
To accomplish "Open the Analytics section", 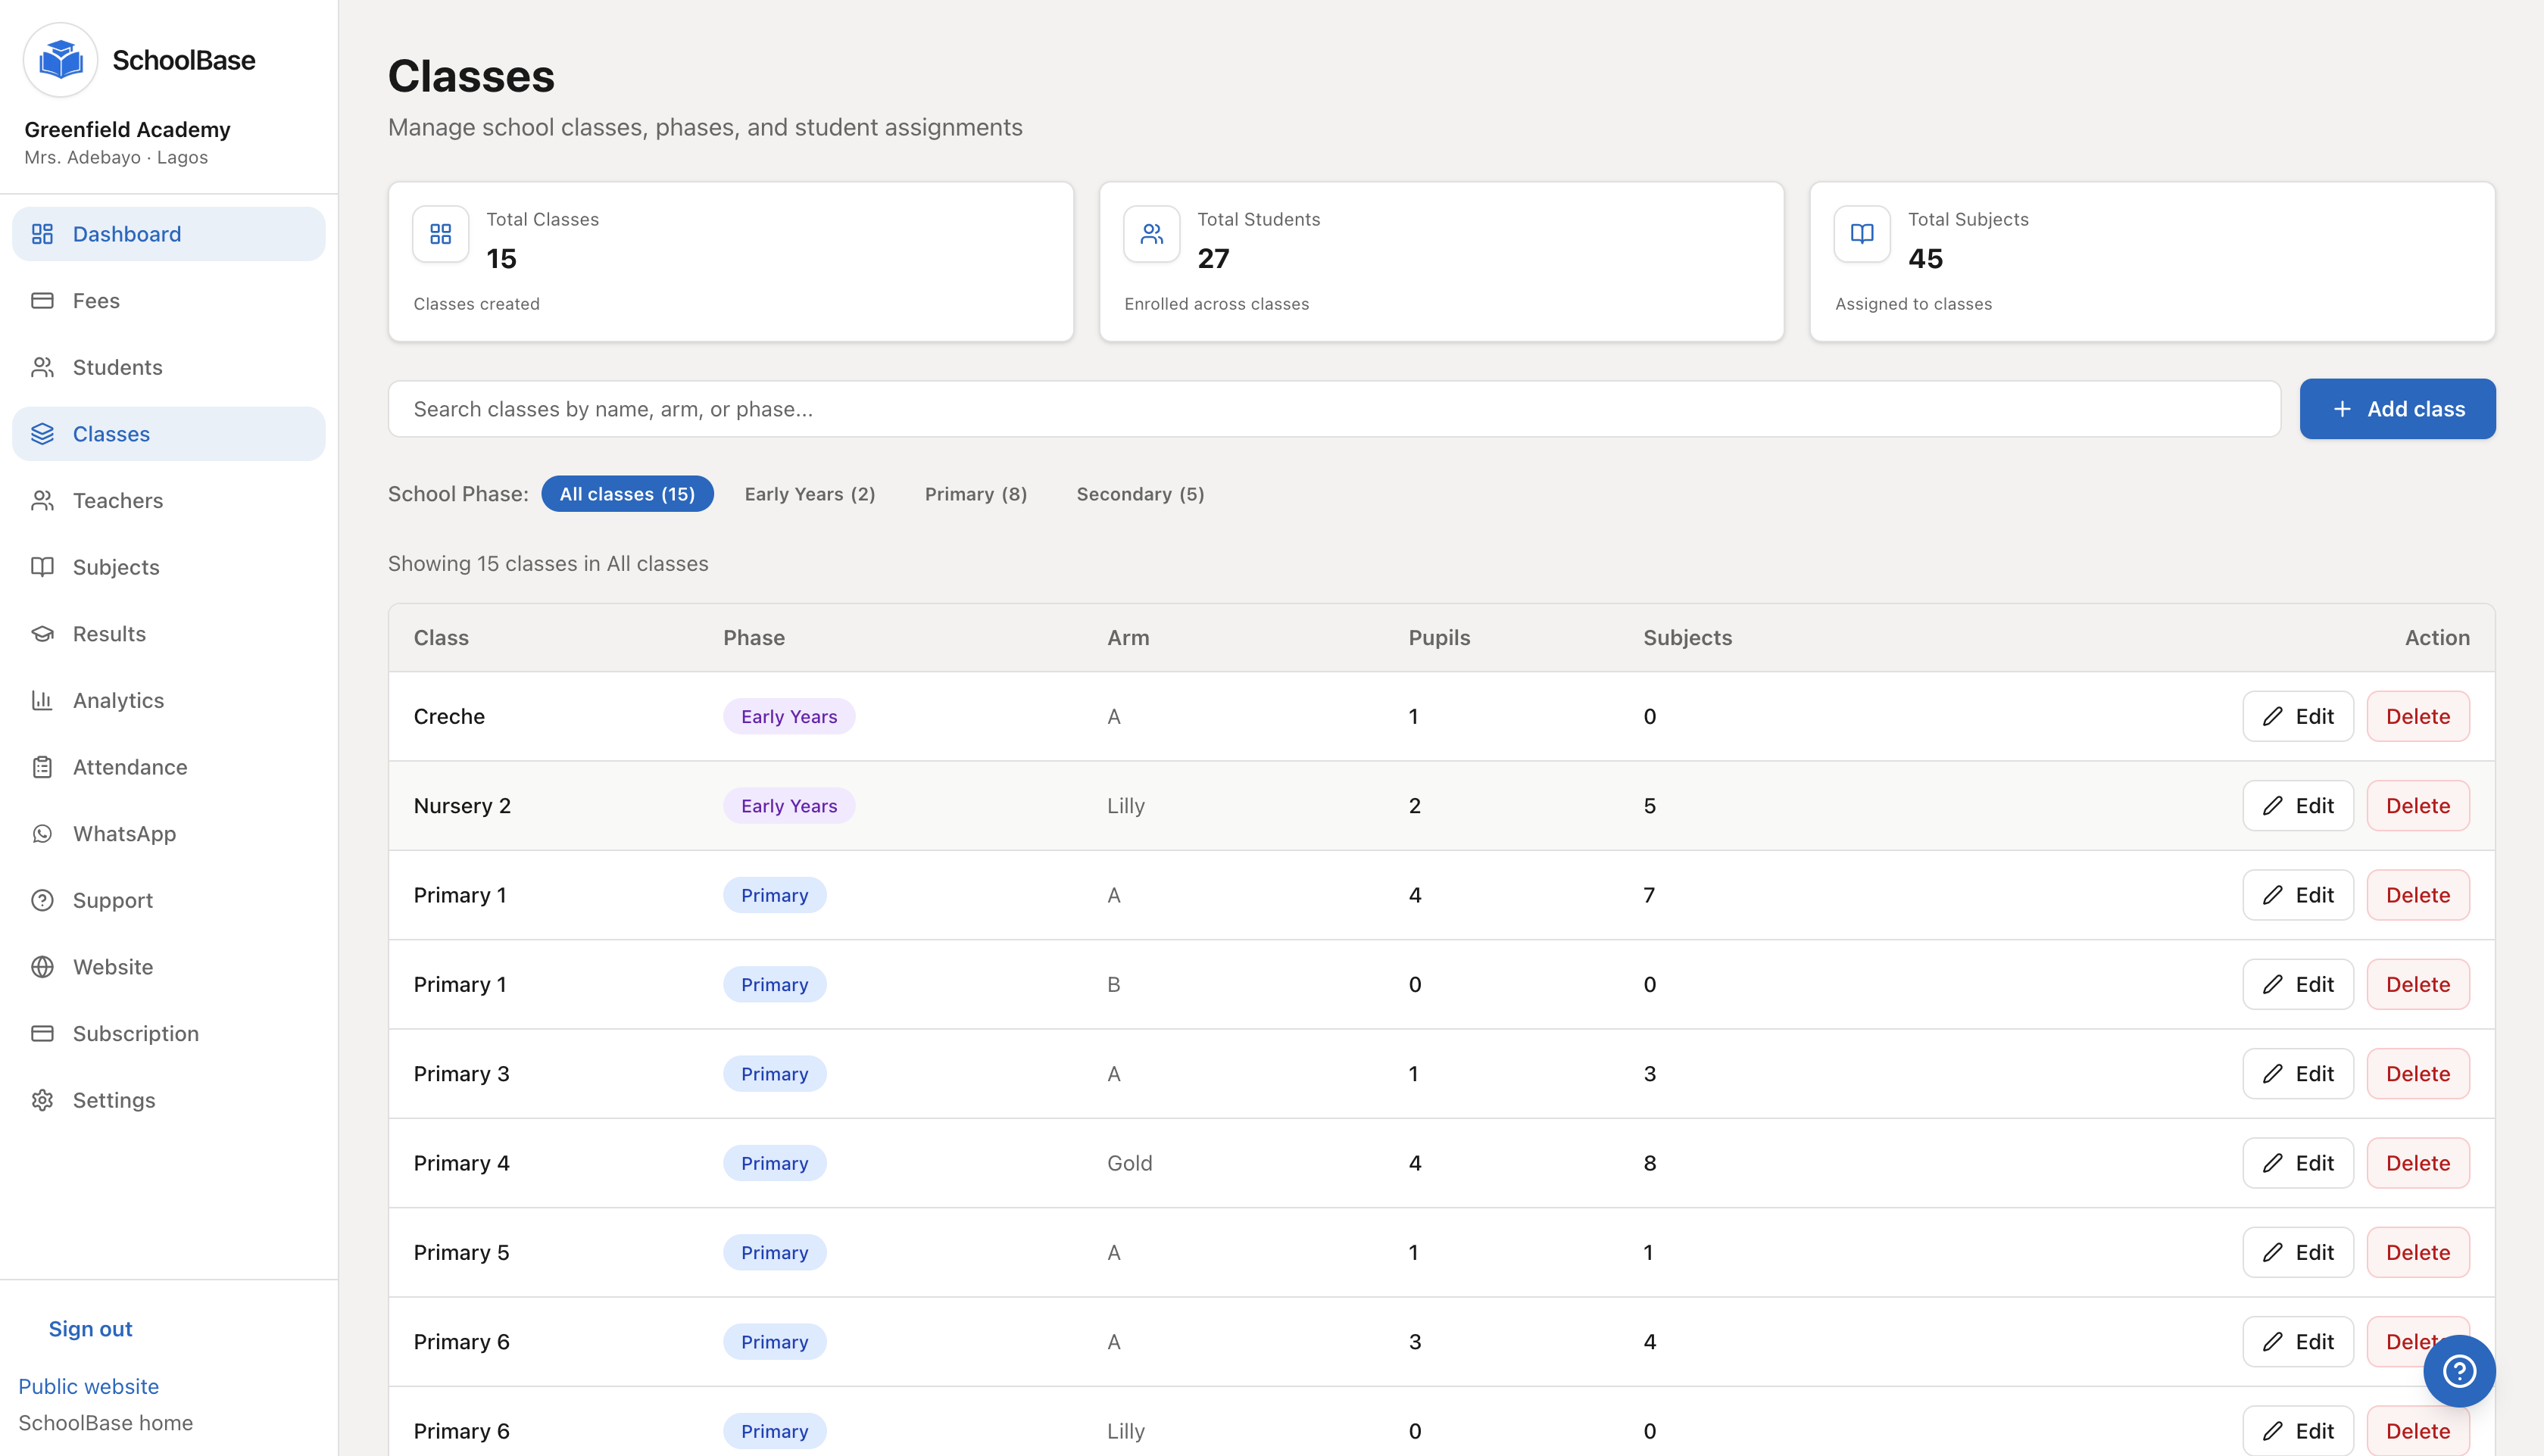I will coord(169,701).
